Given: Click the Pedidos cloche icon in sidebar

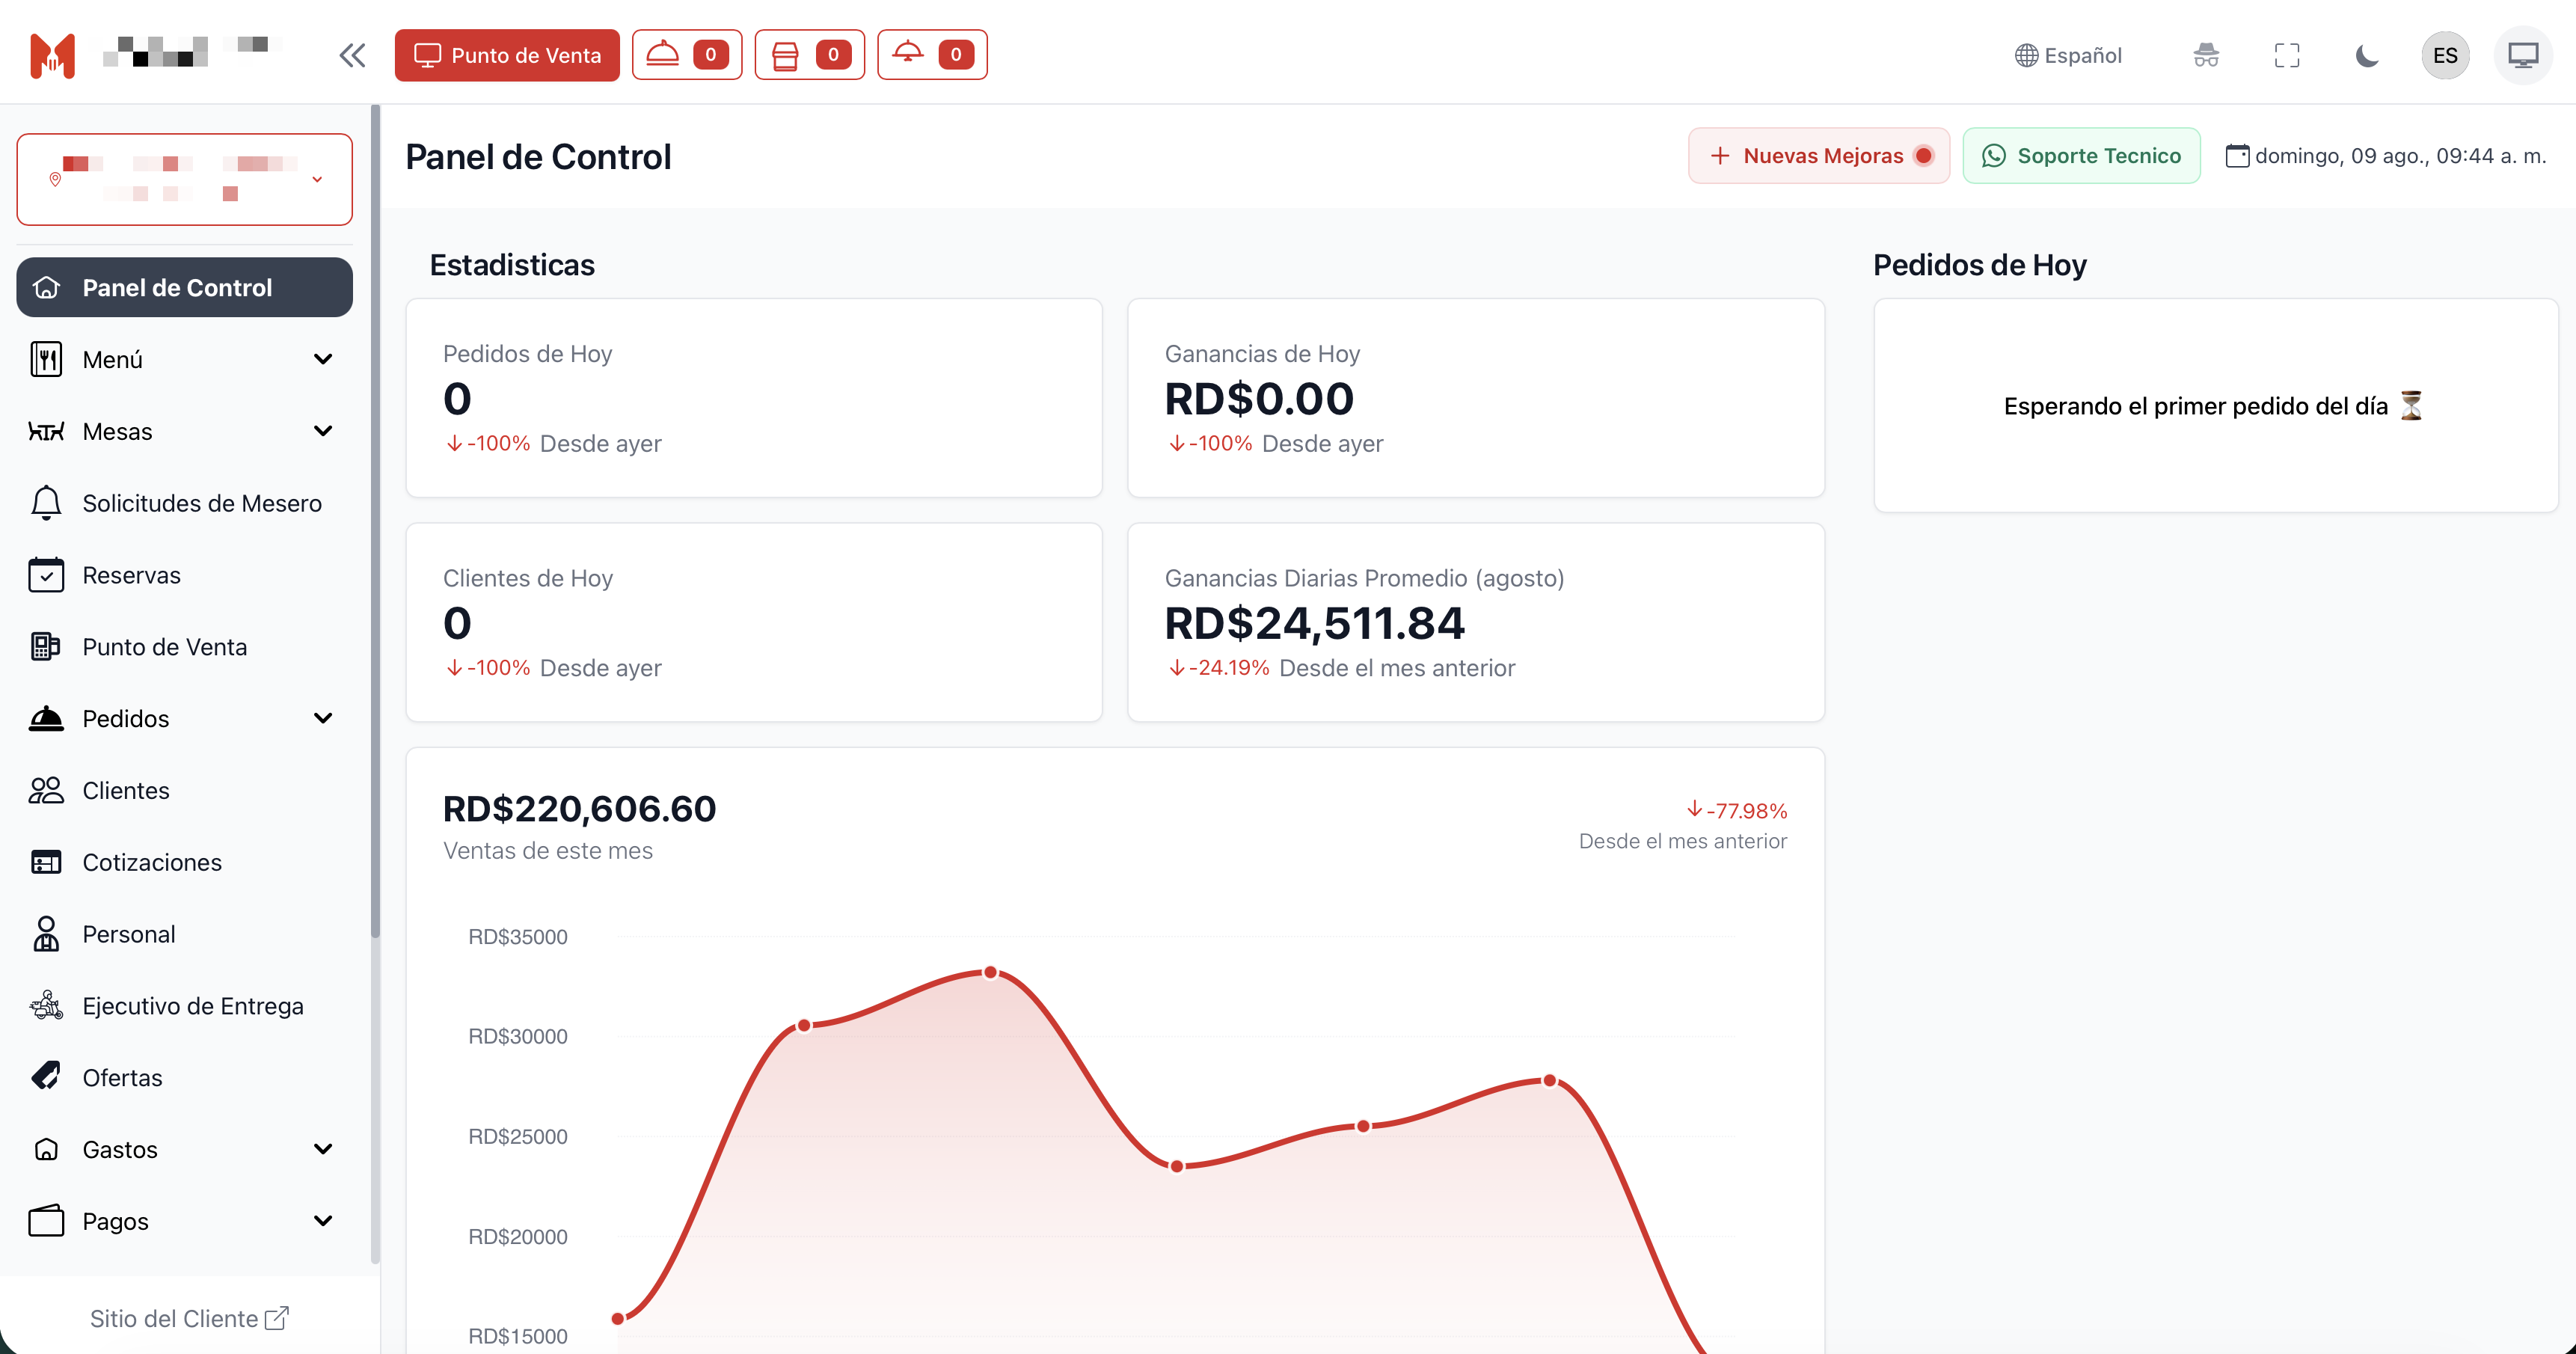Looking at the screenshot, I should tap(46, 719).
